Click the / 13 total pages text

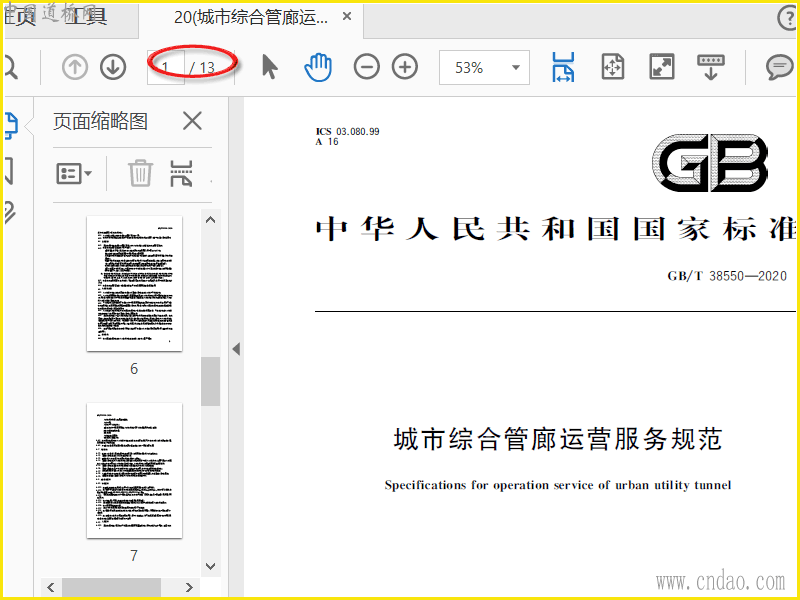click(202, 67)
